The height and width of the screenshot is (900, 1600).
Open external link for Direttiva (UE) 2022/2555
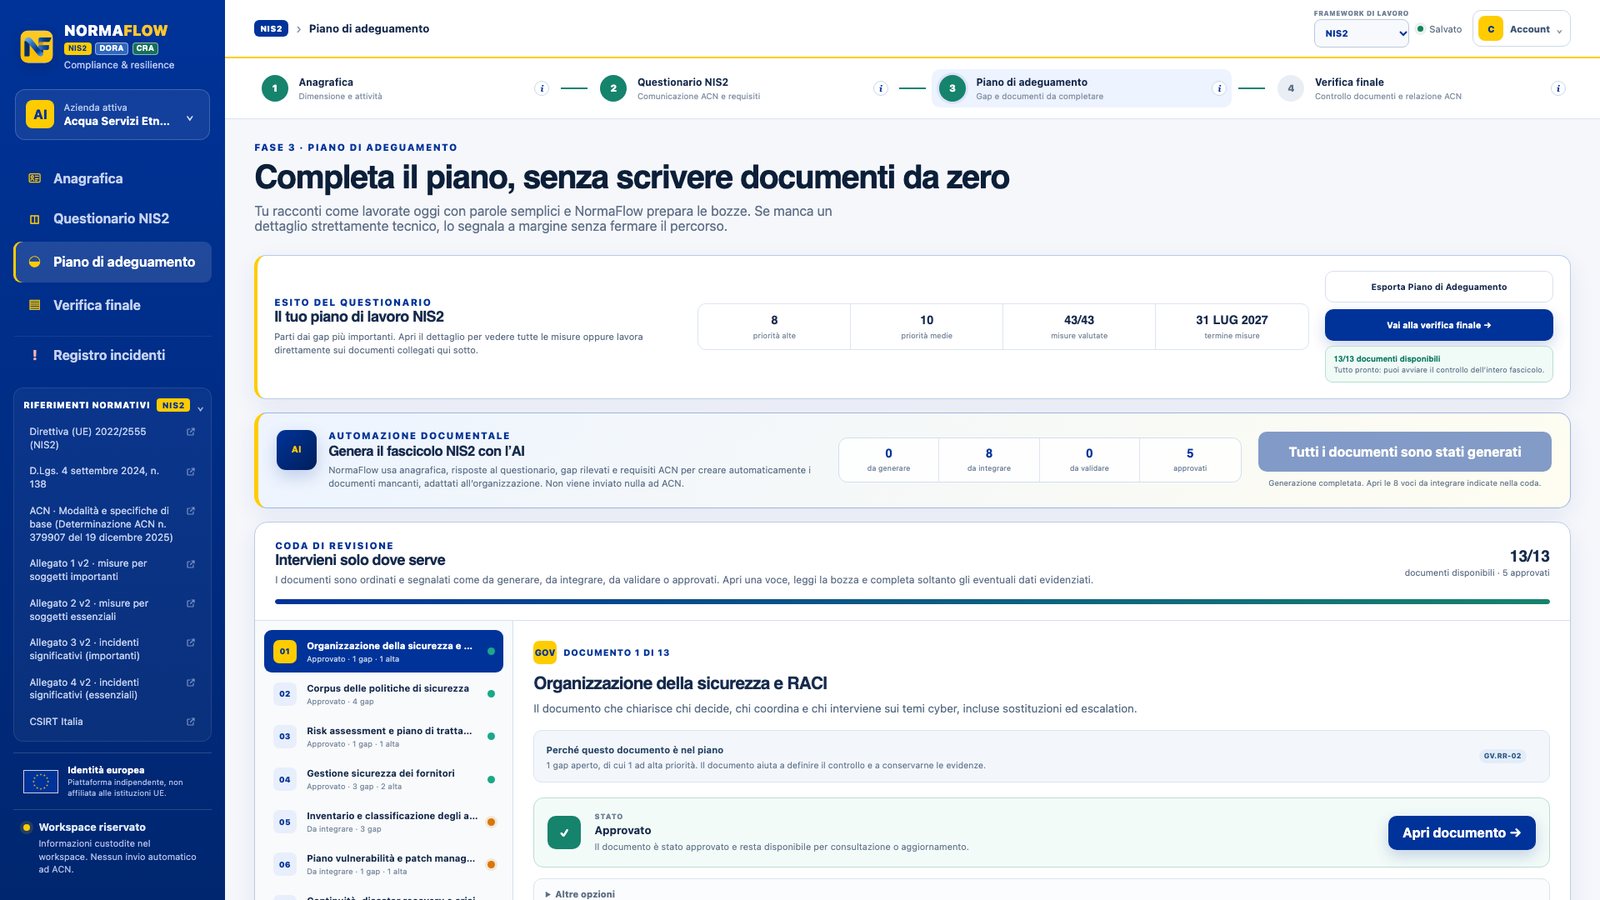191,432
